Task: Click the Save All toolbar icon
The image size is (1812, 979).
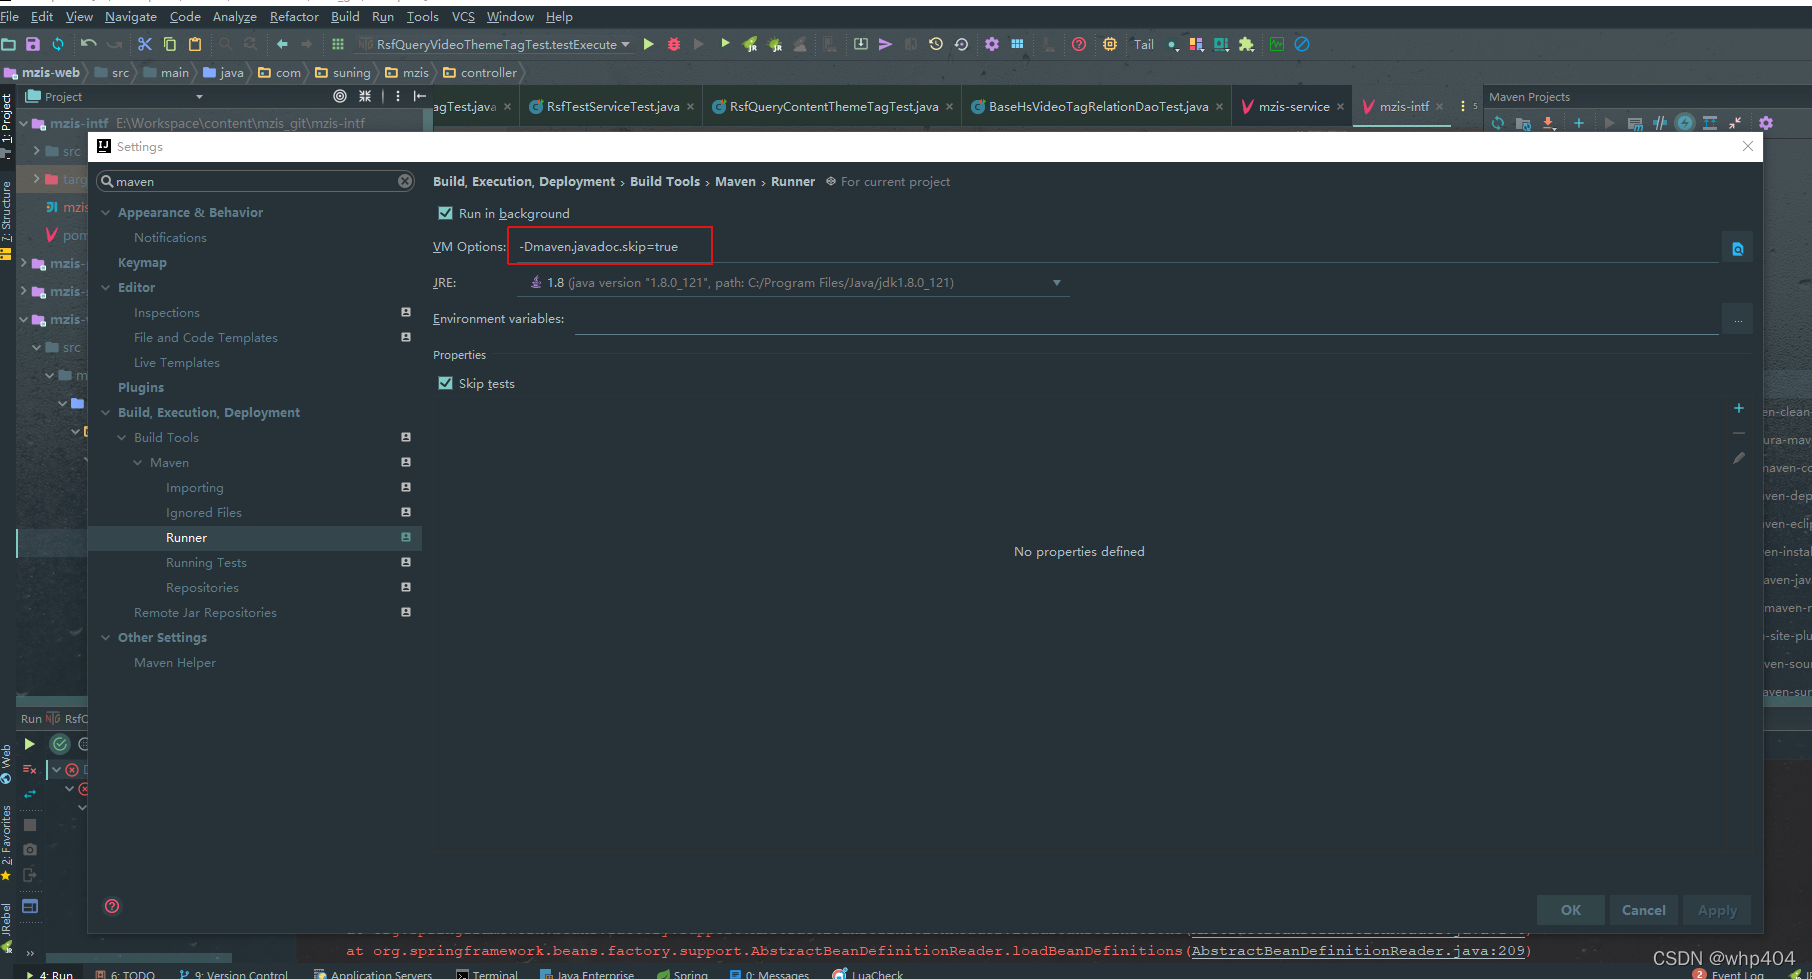Action: 33,44
